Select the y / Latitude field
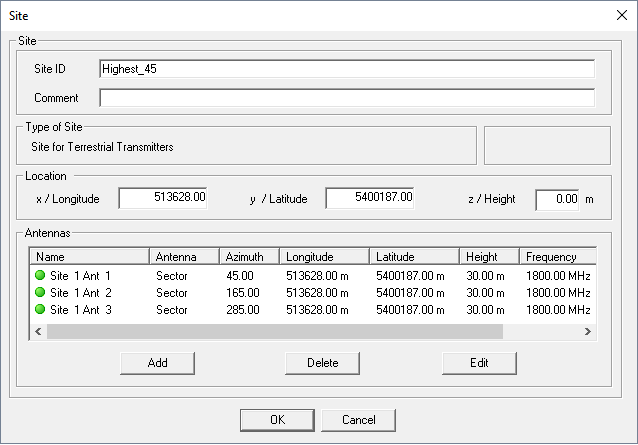The width and height of the screenshot is (638, 445). coord(369,198)
